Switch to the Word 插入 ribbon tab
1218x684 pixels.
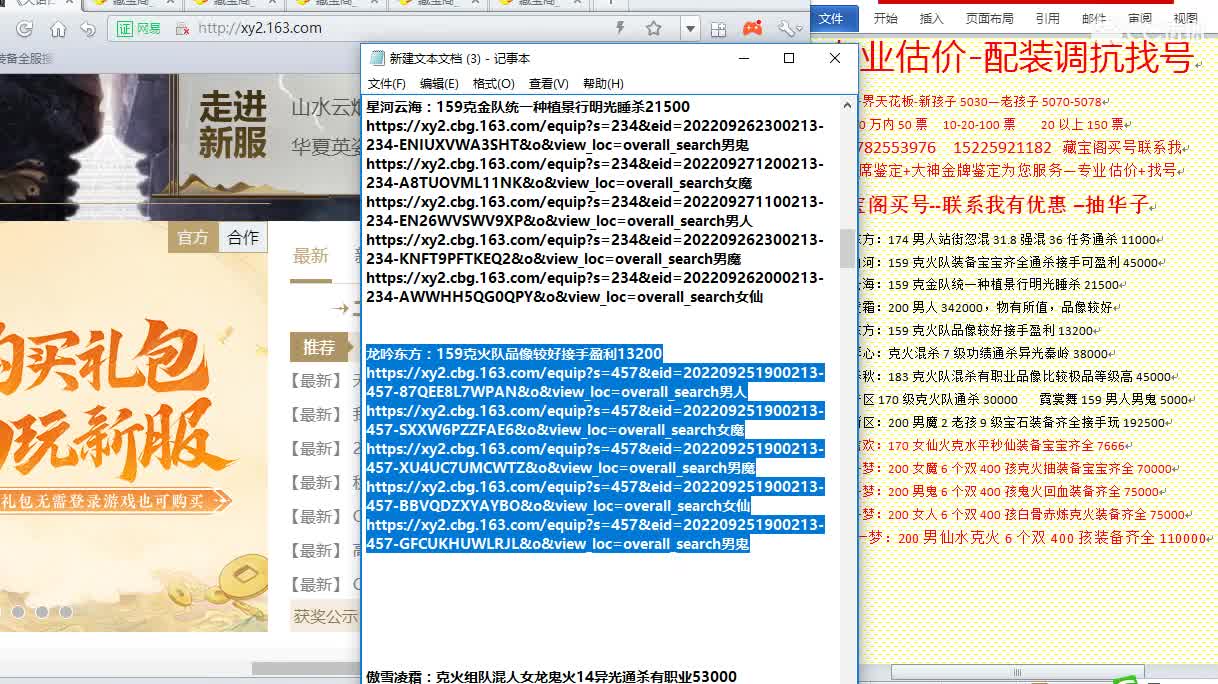(x=931, y=18)
